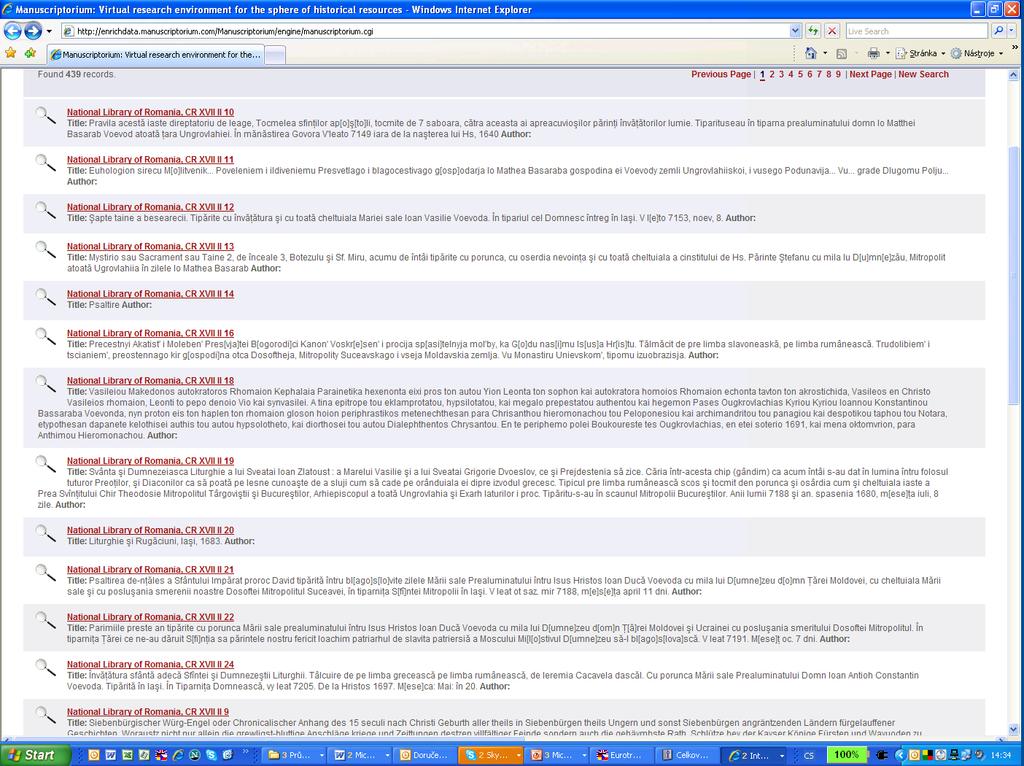Expand the recent pages dropdown arrow
This screenshot has height=766, width=1024.
tap(49, 31)
